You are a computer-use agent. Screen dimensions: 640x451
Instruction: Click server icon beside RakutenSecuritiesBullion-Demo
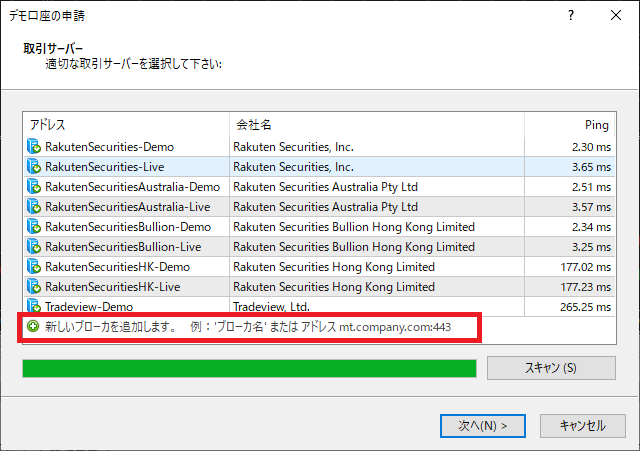(34, 227)
